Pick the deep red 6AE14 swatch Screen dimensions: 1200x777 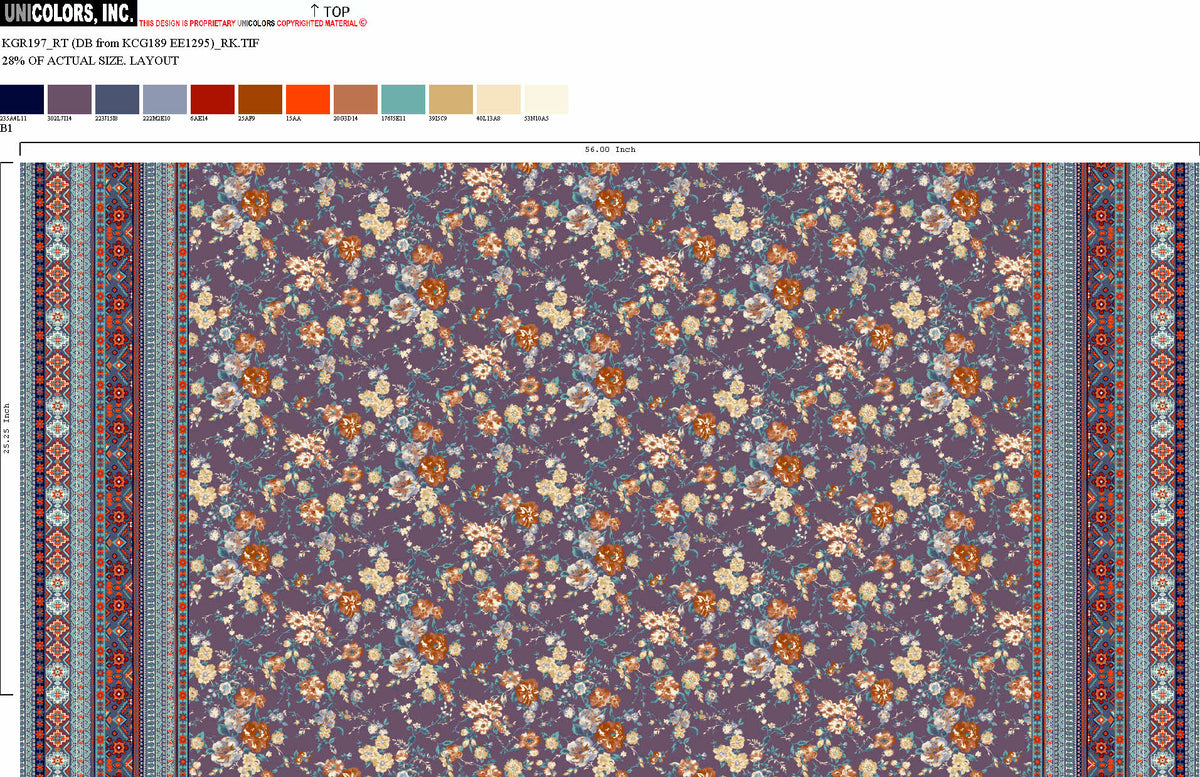coord(212,99)
